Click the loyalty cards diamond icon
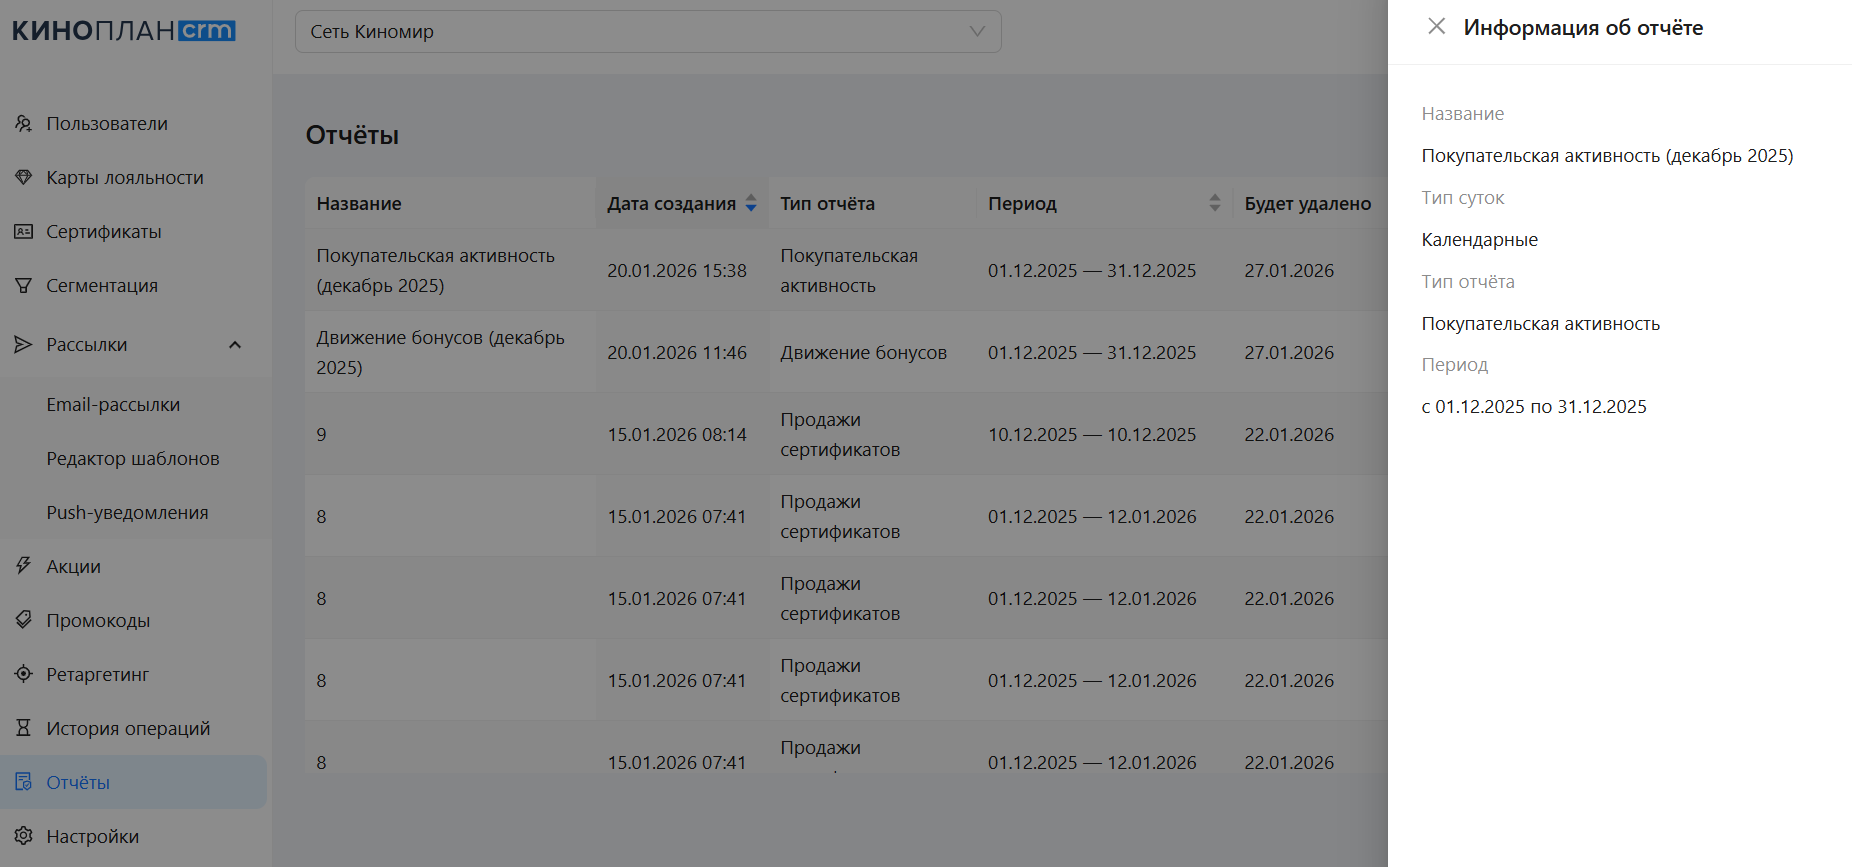The height and width of the screenshot is (867, 1852). (x=23, y=177)
